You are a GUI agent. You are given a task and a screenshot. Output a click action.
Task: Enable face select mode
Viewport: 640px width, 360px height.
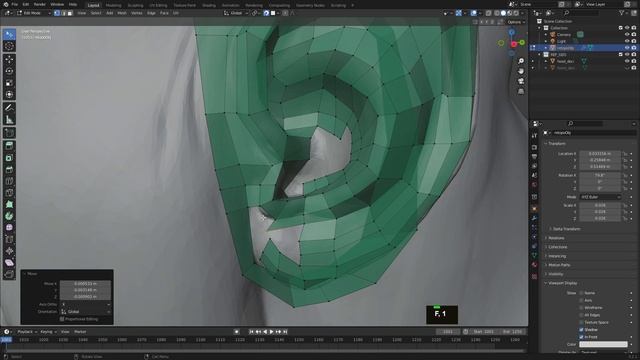point(70,13)
